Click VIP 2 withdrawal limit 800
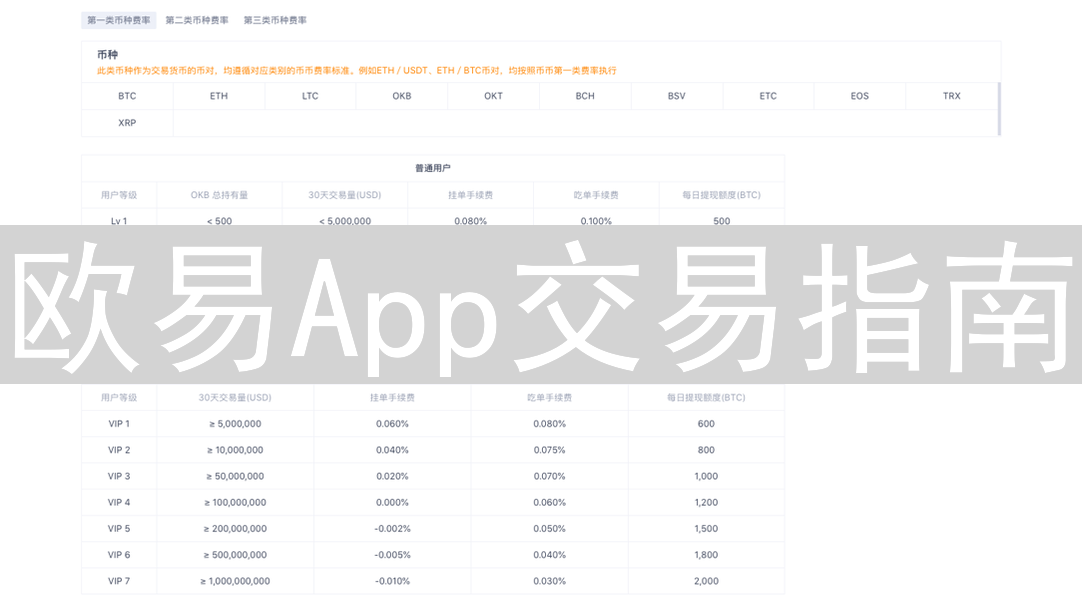The image size is (1082, 609). click(706, 450)
